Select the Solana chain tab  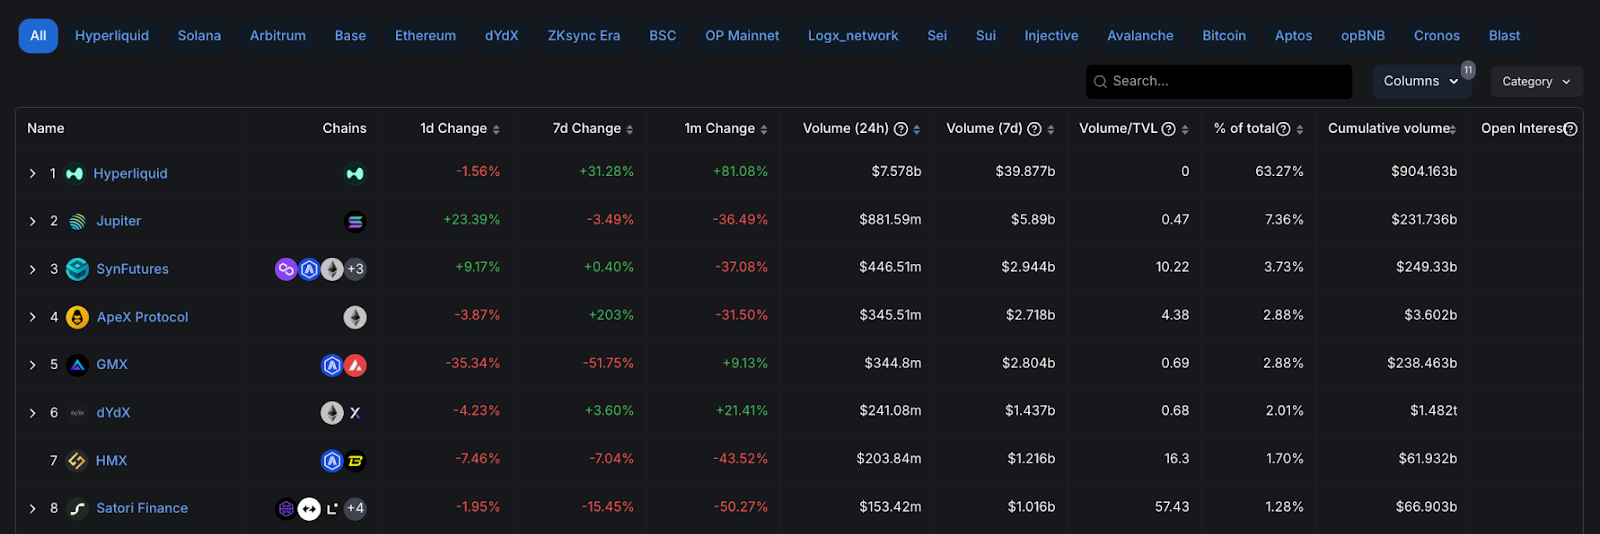tap(199, 36)
